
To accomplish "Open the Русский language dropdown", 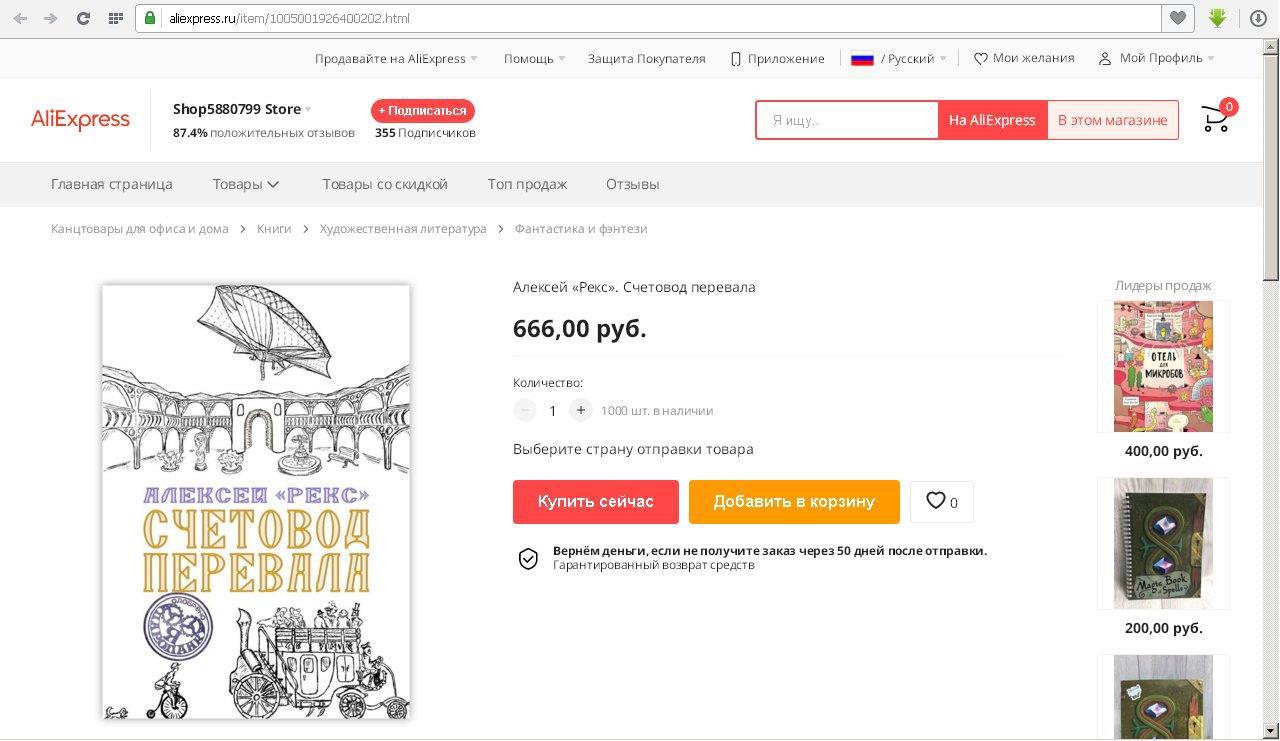I will (x=900, y=58).
